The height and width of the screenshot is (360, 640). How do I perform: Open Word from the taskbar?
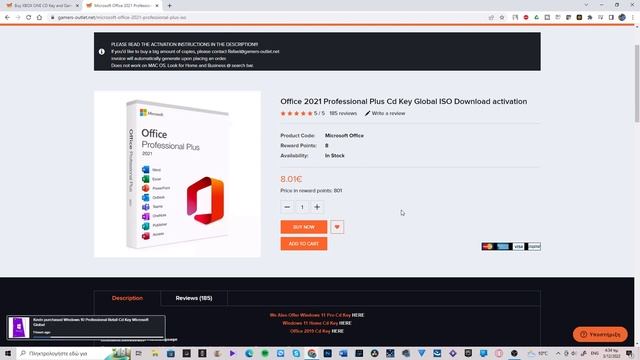point(343,353)
